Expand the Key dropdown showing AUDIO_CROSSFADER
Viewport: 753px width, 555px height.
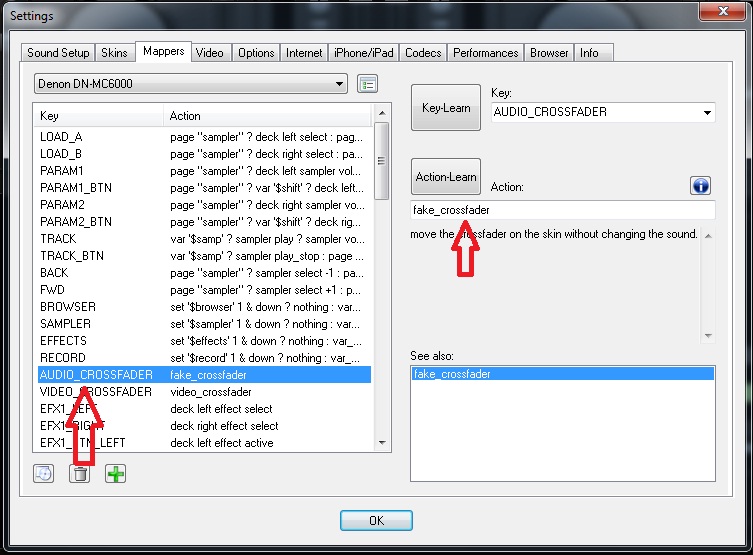point(707,112)
